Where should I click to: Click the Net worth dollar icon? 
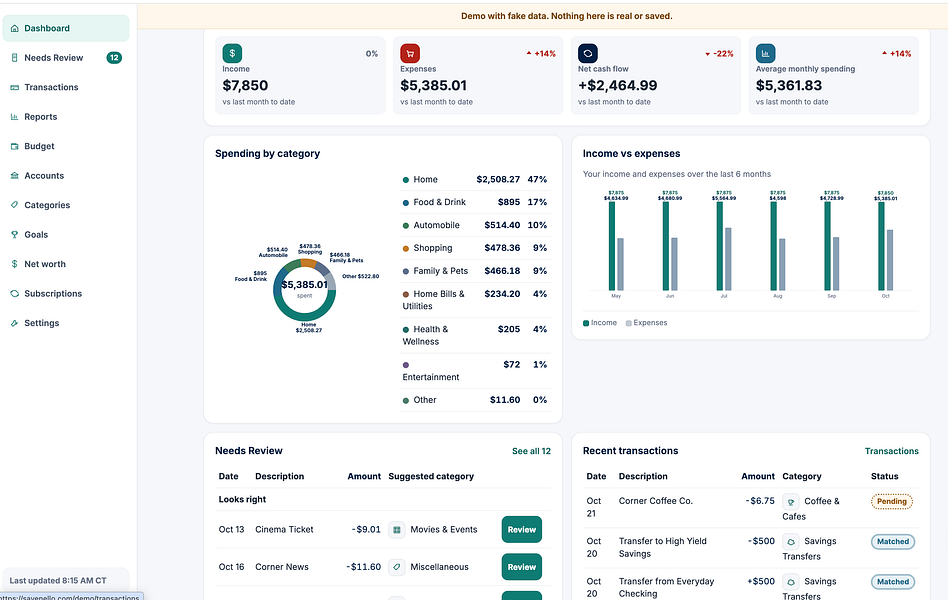pyautogui.click(x=15, y=264)
